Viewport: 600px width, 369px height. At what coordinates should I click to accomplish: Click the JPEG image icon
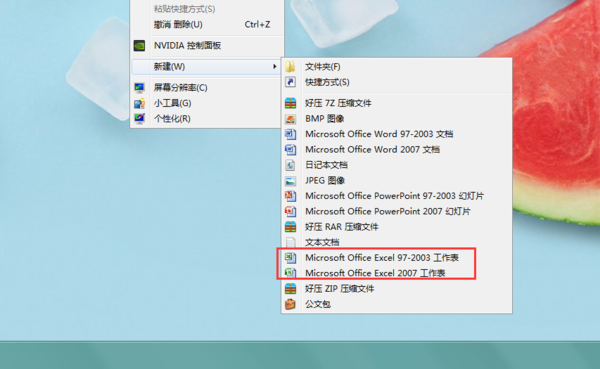290,181
